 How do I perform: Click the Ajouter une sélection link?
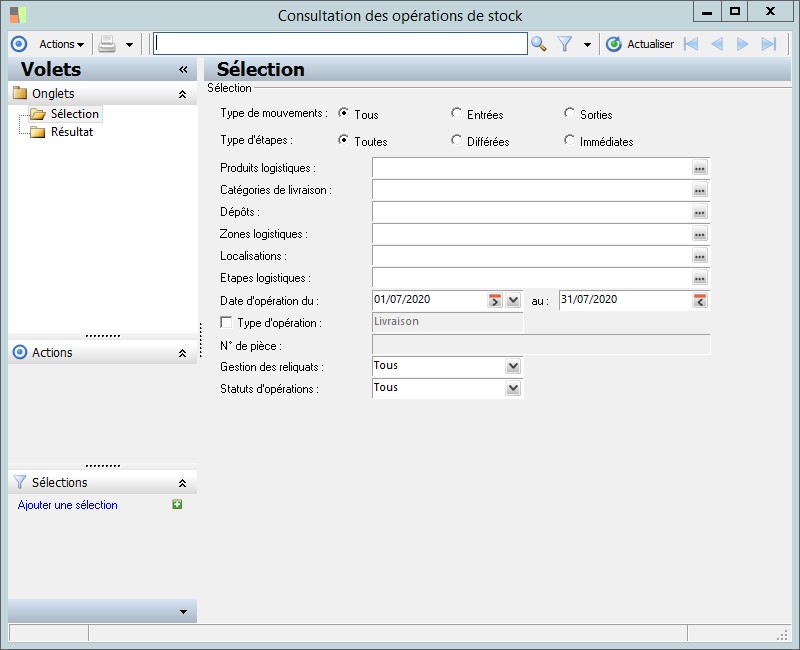67,505
